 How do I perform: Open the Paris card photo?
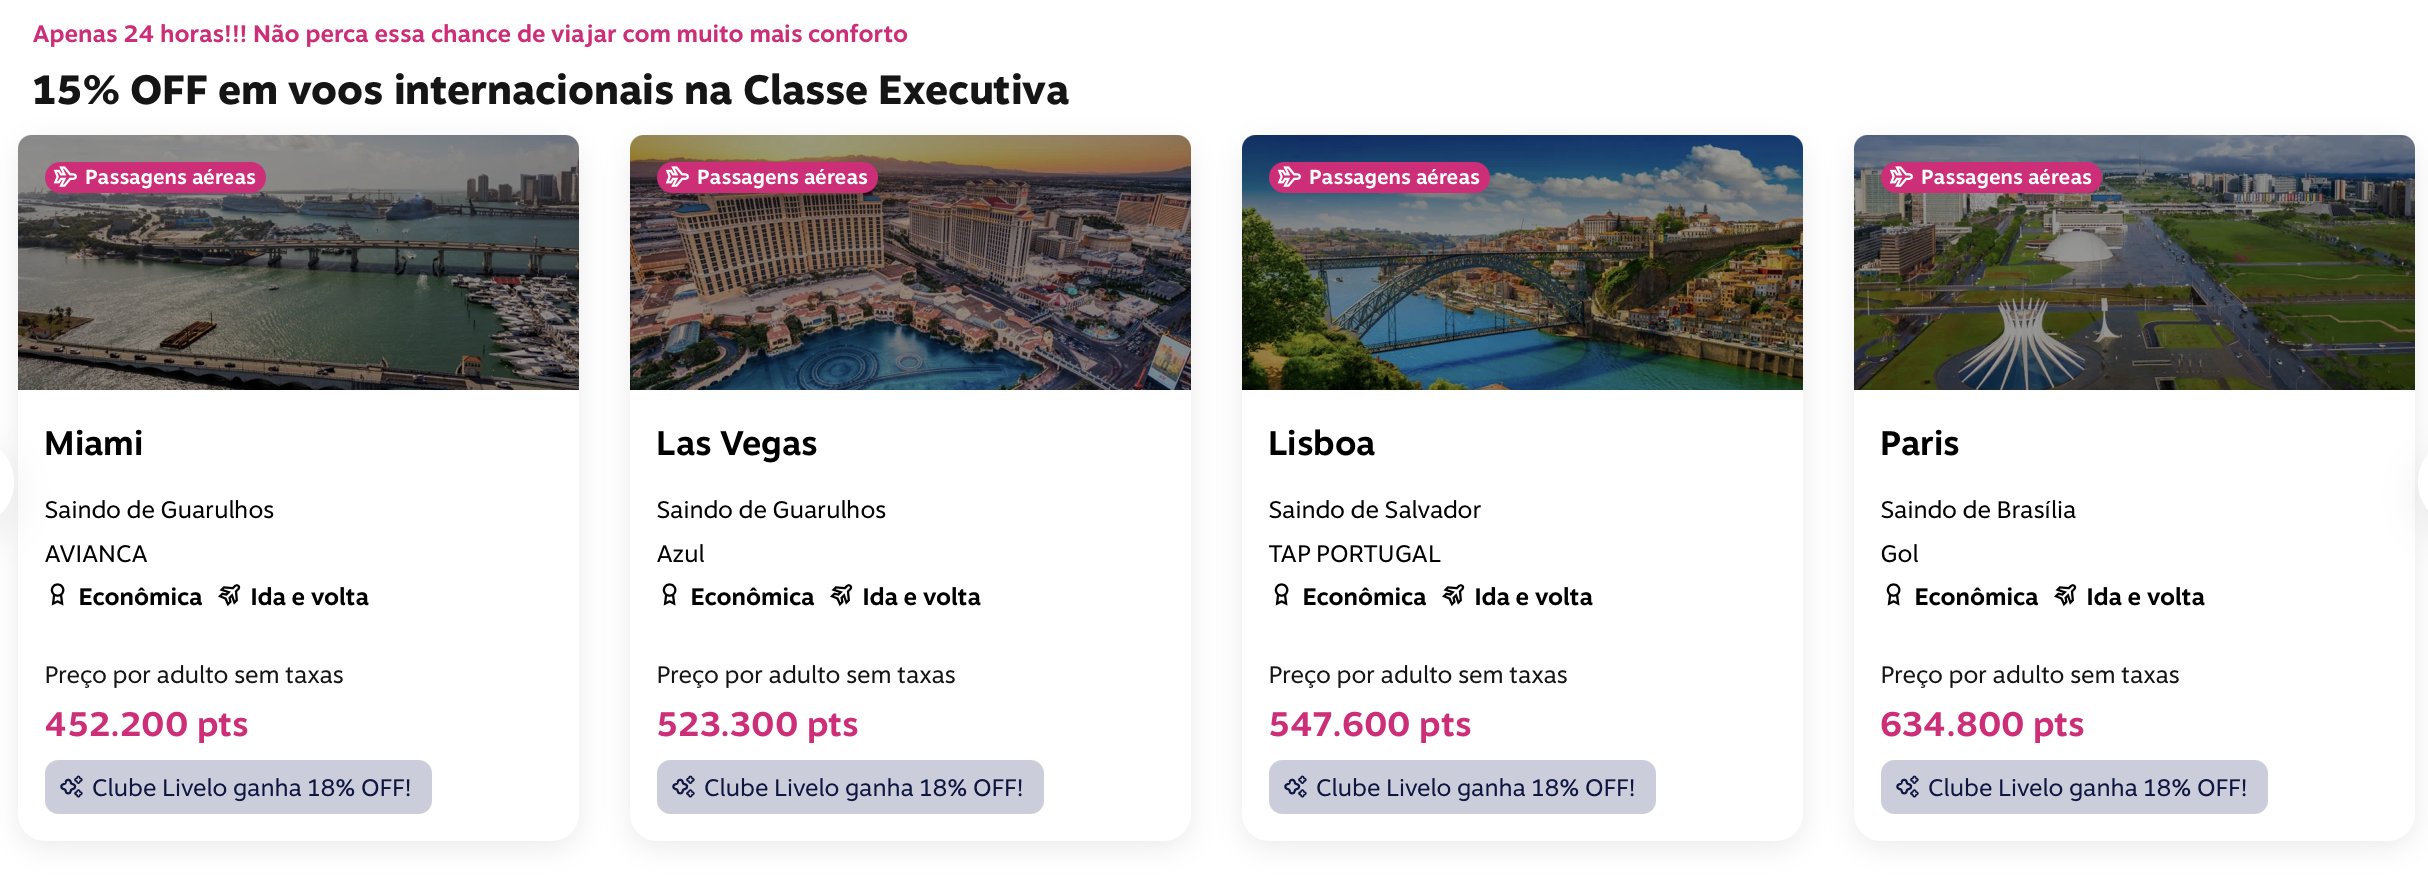pos(2134,262)
